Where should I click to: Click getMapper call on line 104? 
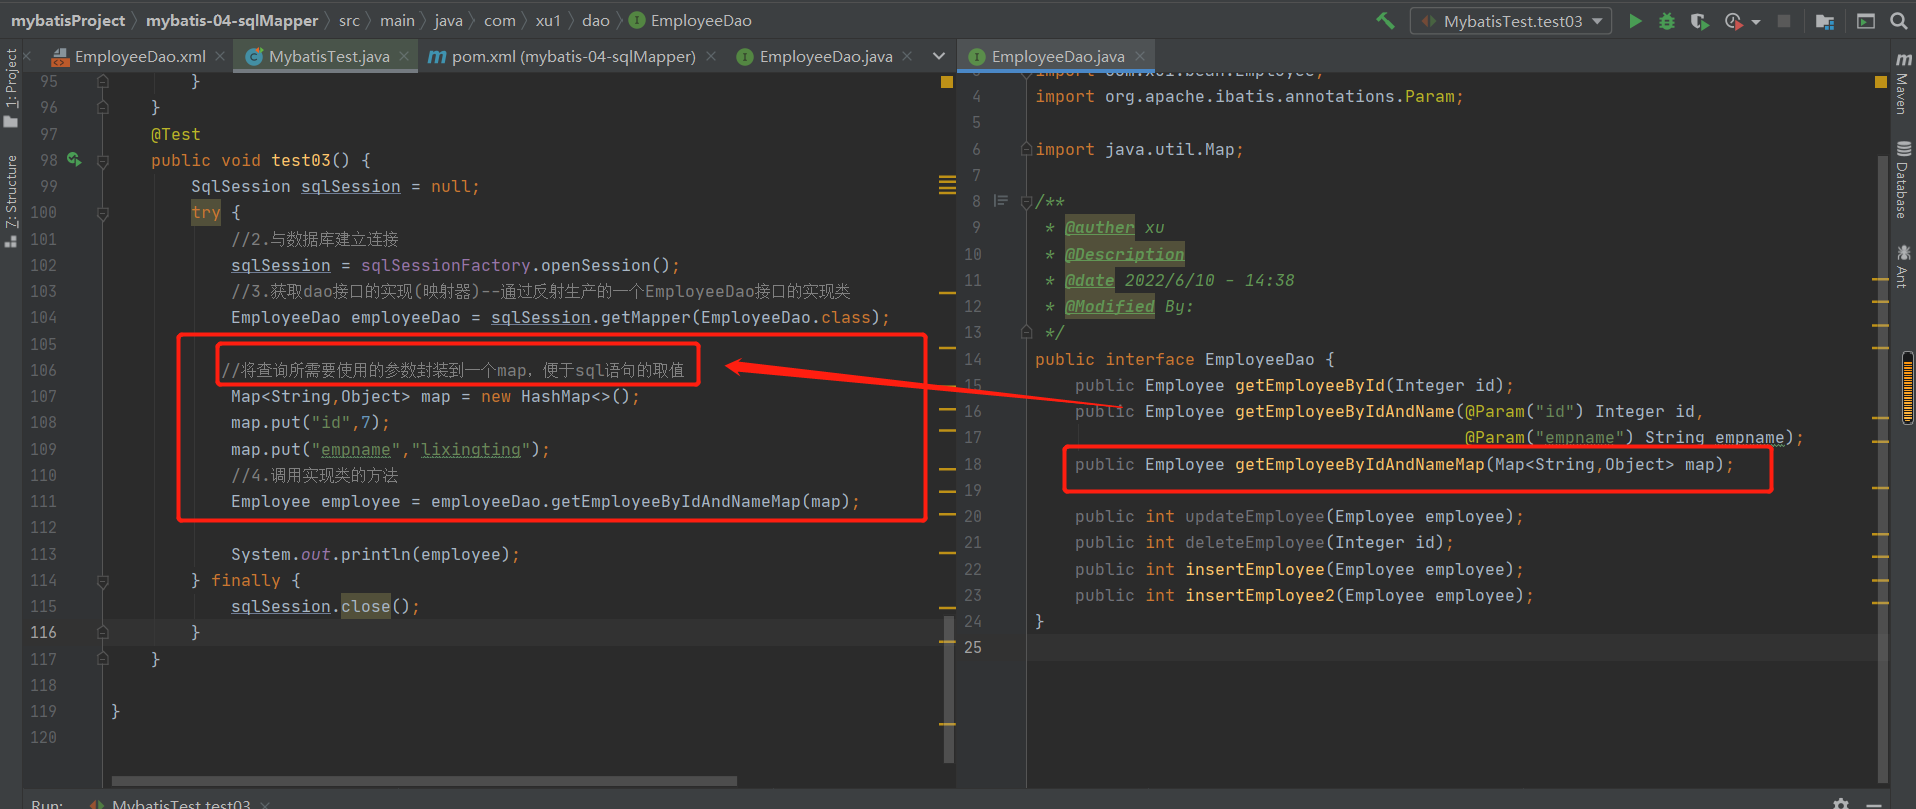point(646,317)
